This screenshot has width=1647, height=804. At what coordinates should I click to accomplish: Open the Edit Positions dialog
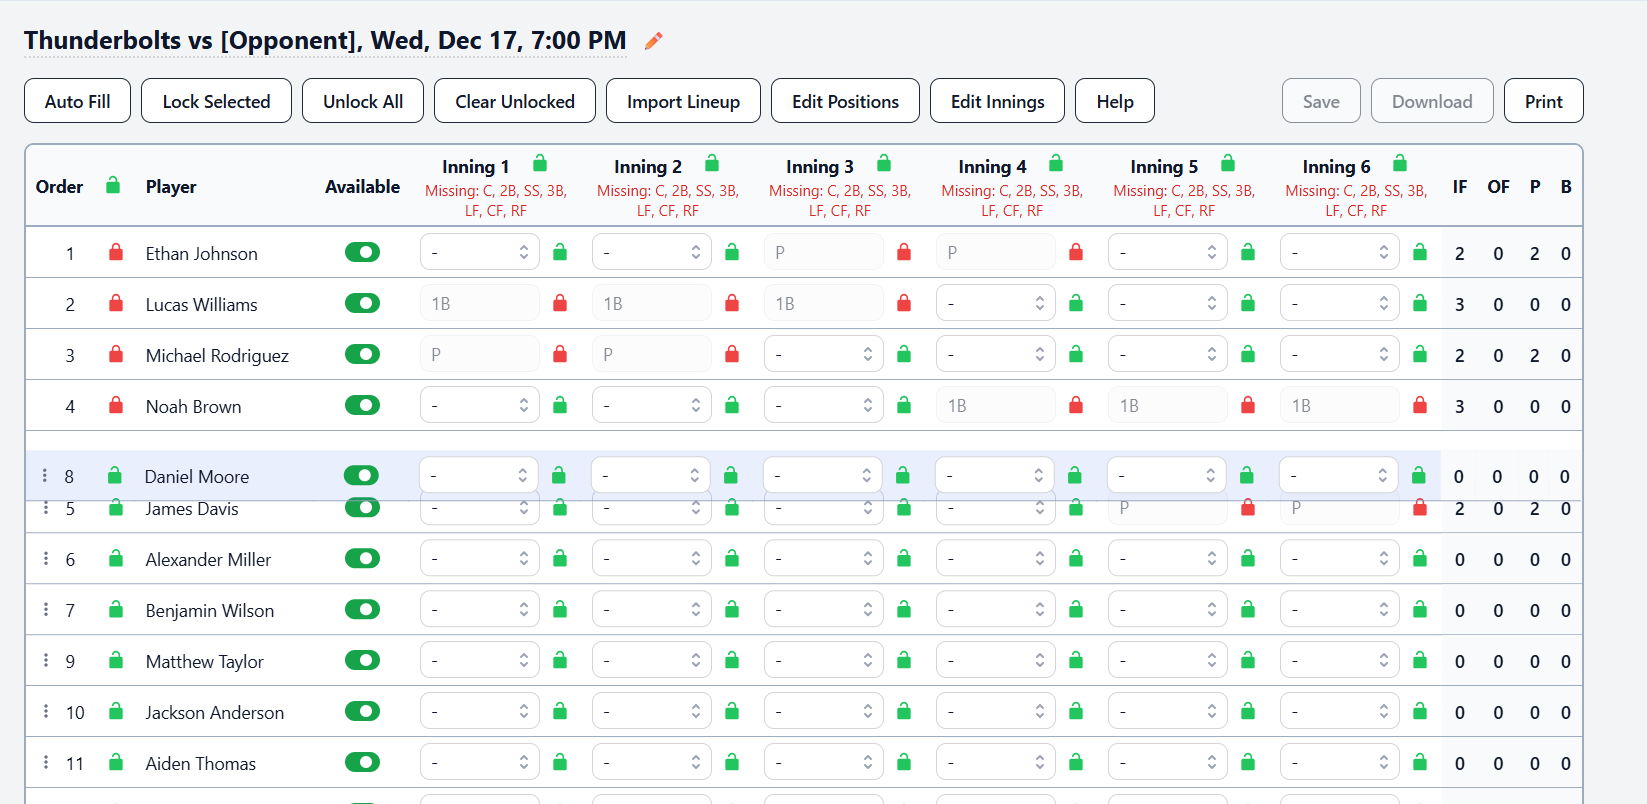(844, 101)
